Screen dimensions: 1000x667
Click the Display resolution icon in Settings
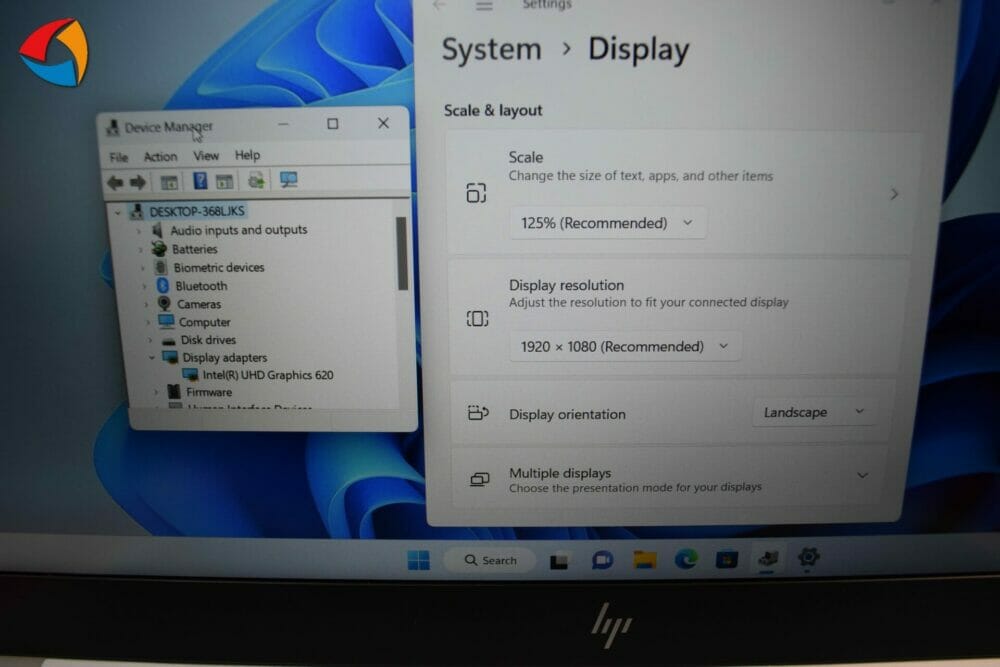[478, 318]
